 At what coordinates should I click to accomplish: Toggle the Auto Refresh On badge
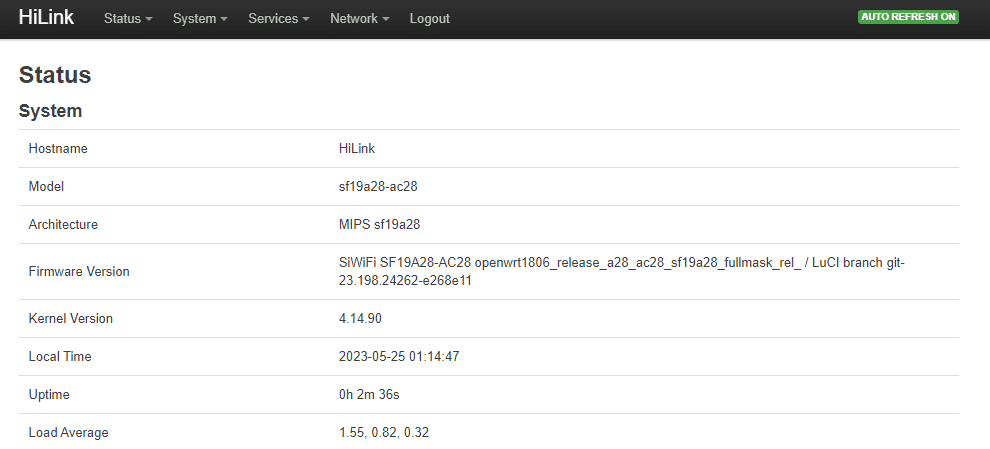[908, 17]
